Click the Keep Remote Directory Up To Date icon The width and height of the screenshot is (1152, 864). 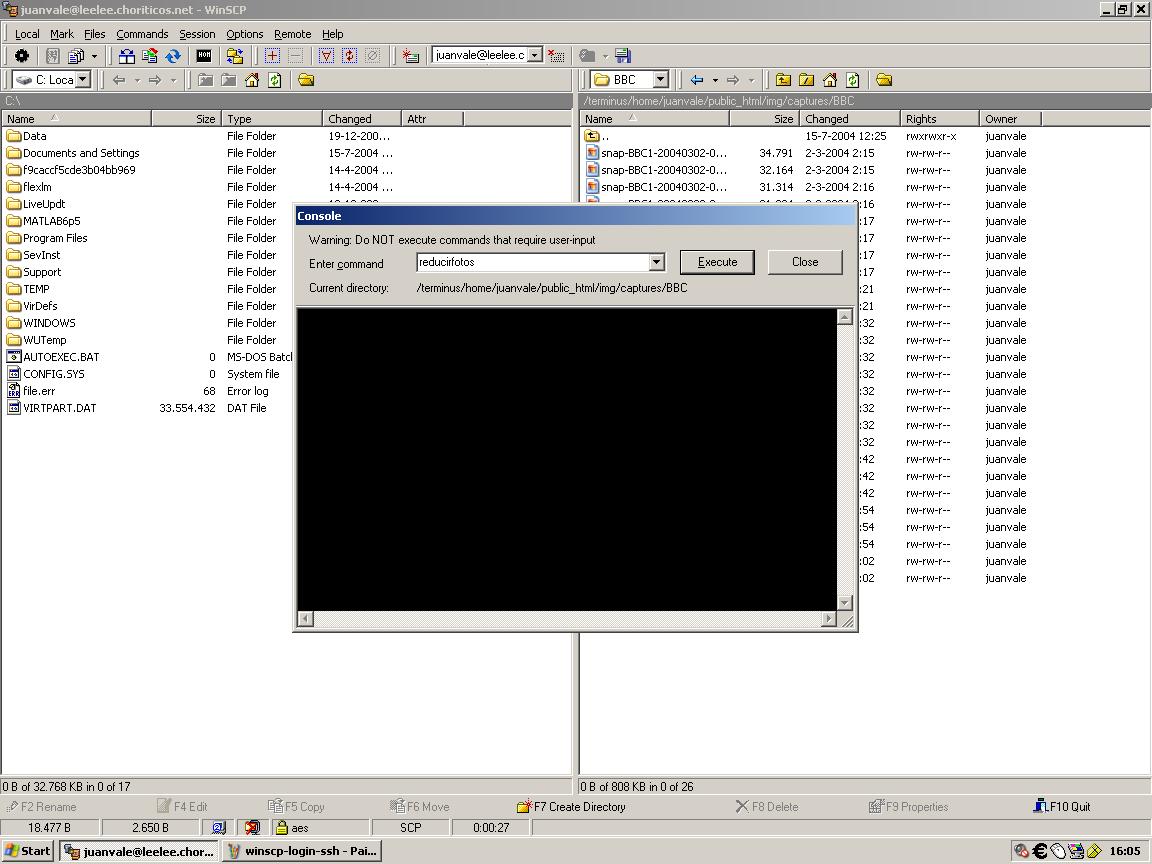click(149, 56)
